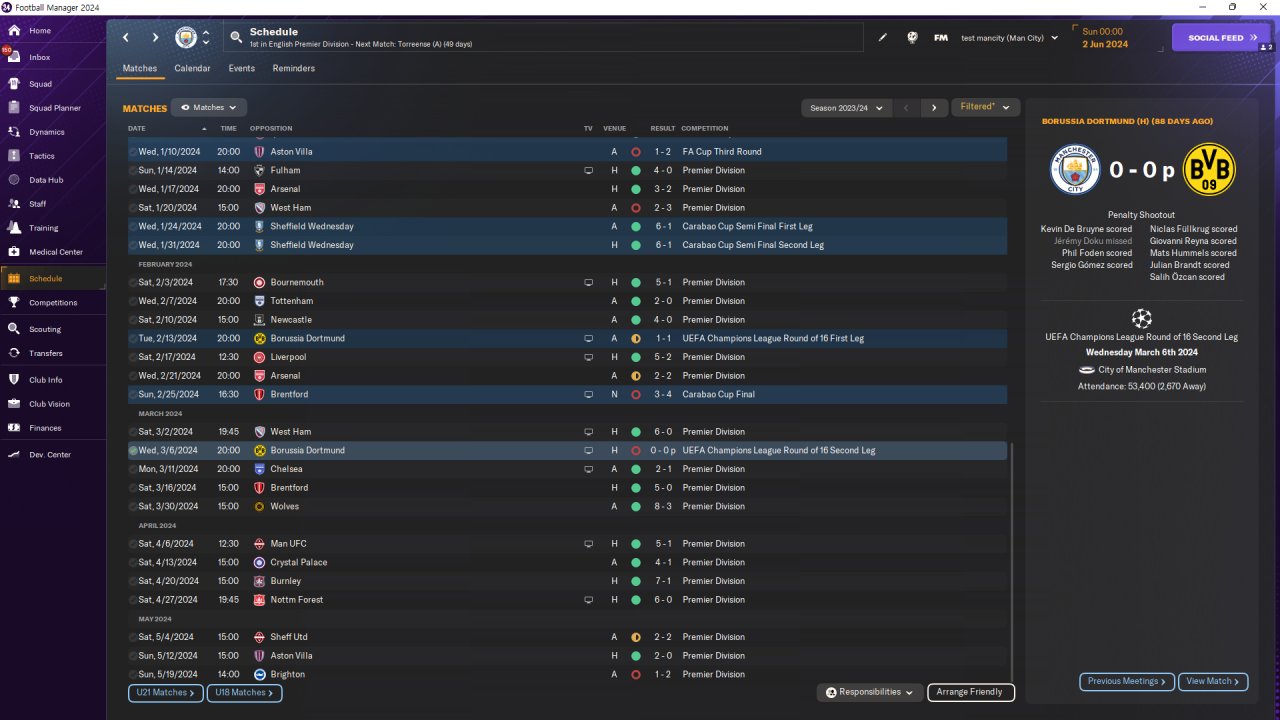This screenshot has height=720, width=1280.
Task: Click the forward navigation arrow
Action: 155,38
